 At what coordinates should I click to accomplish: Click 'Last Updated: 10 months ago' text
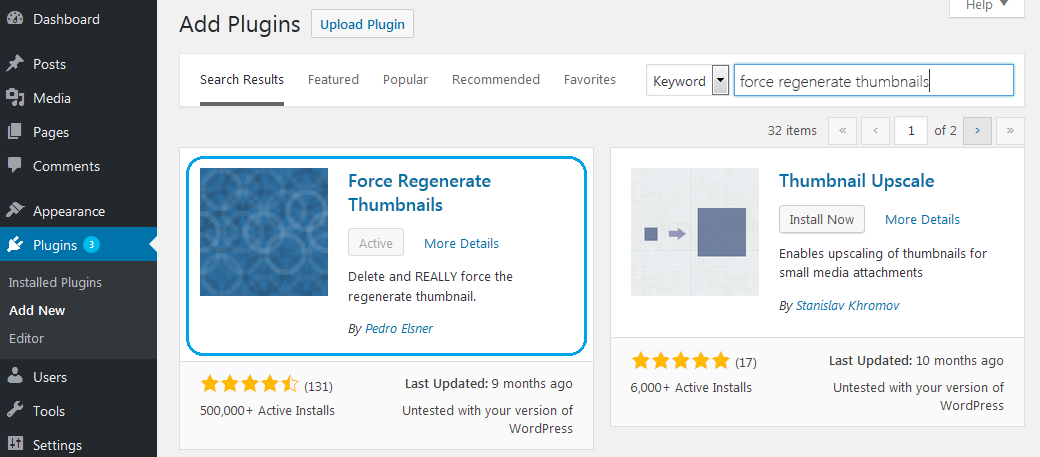click(916, 361)
